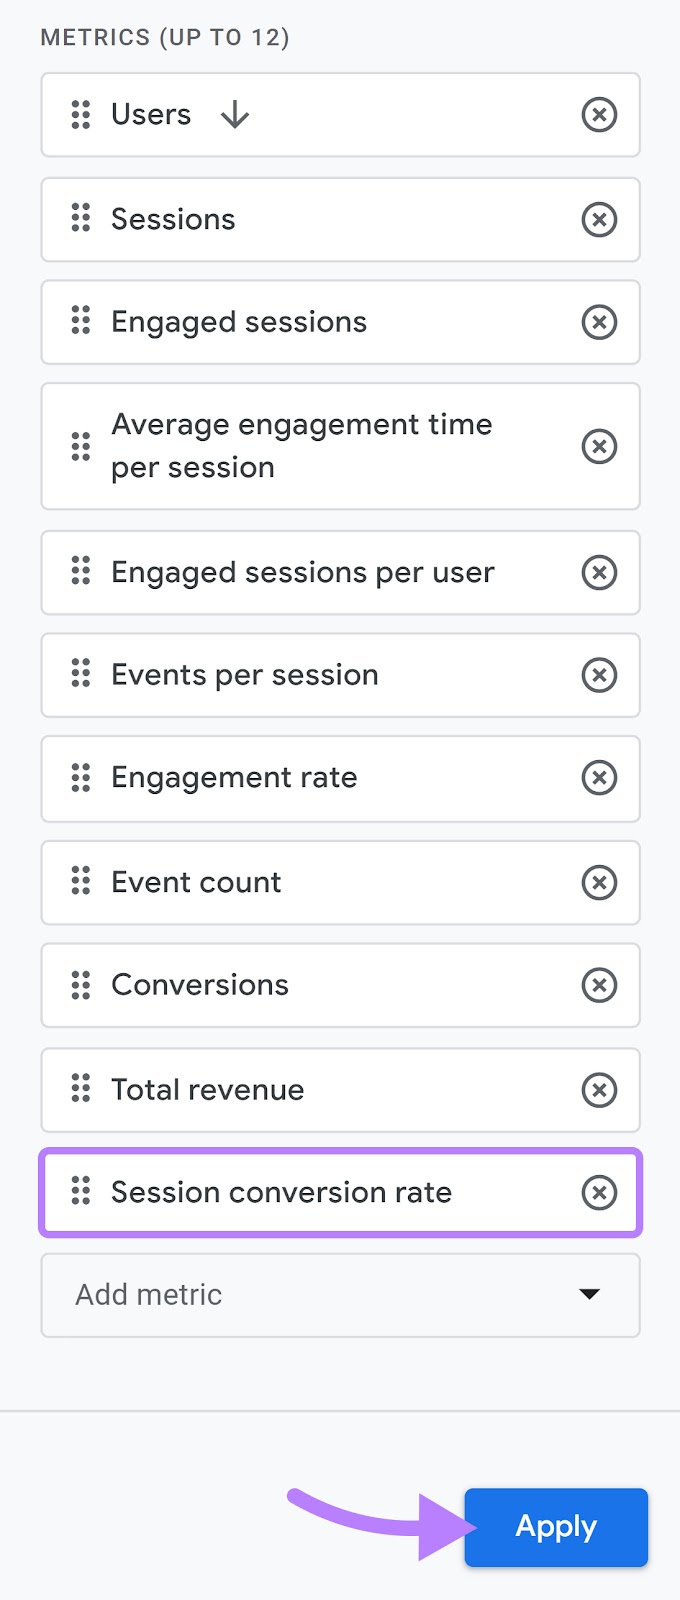680x1600 pixels.
Task: Select the Engagement rate metric row
Action: (300, 779)
